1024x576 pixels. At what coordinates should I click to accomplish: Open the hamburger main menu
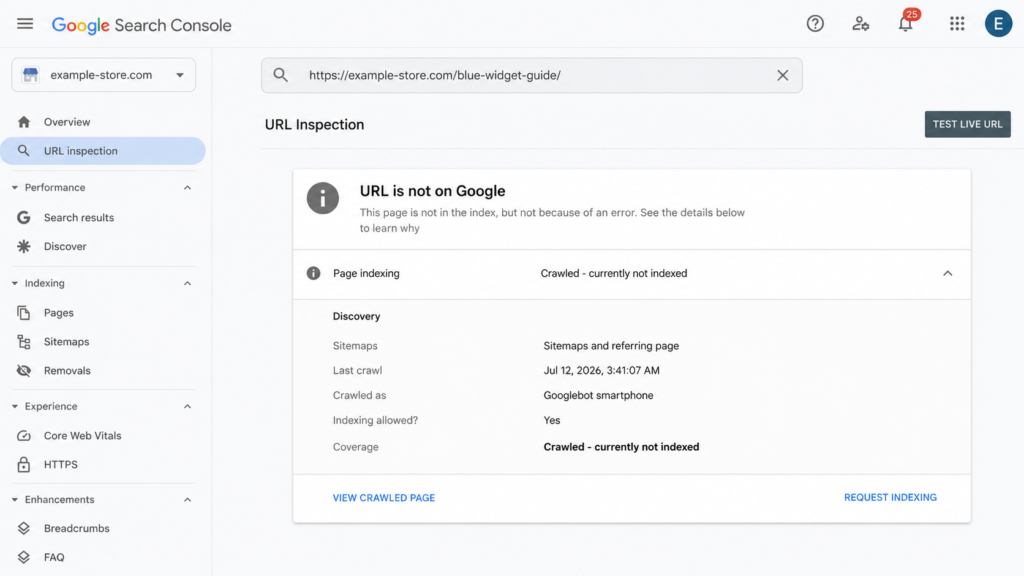[25, 24]
